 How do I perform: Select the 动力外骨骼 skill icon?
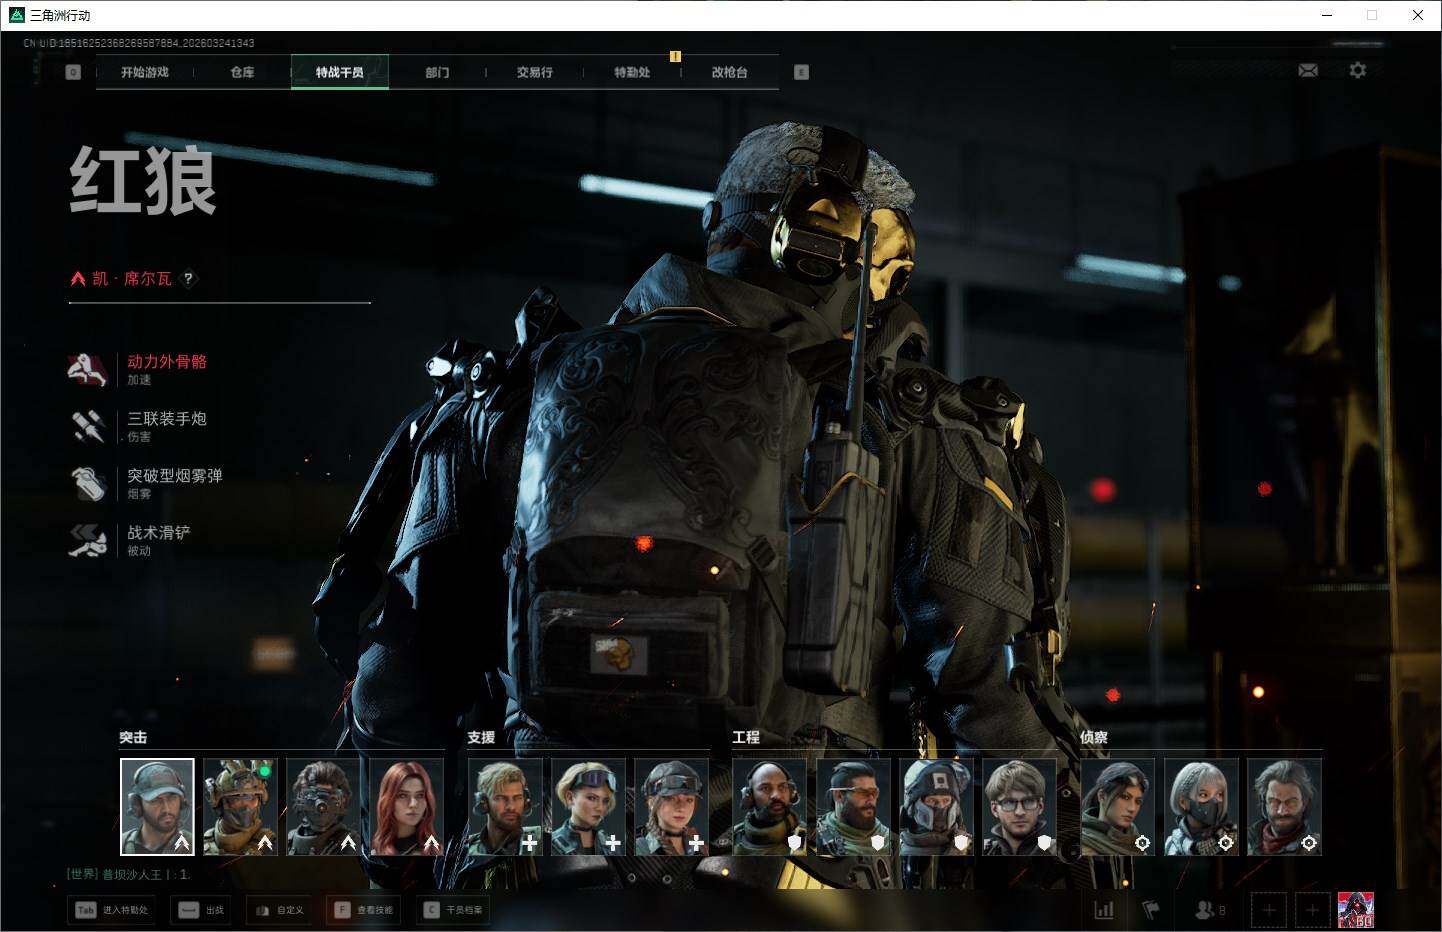click(x=88, y=369)
